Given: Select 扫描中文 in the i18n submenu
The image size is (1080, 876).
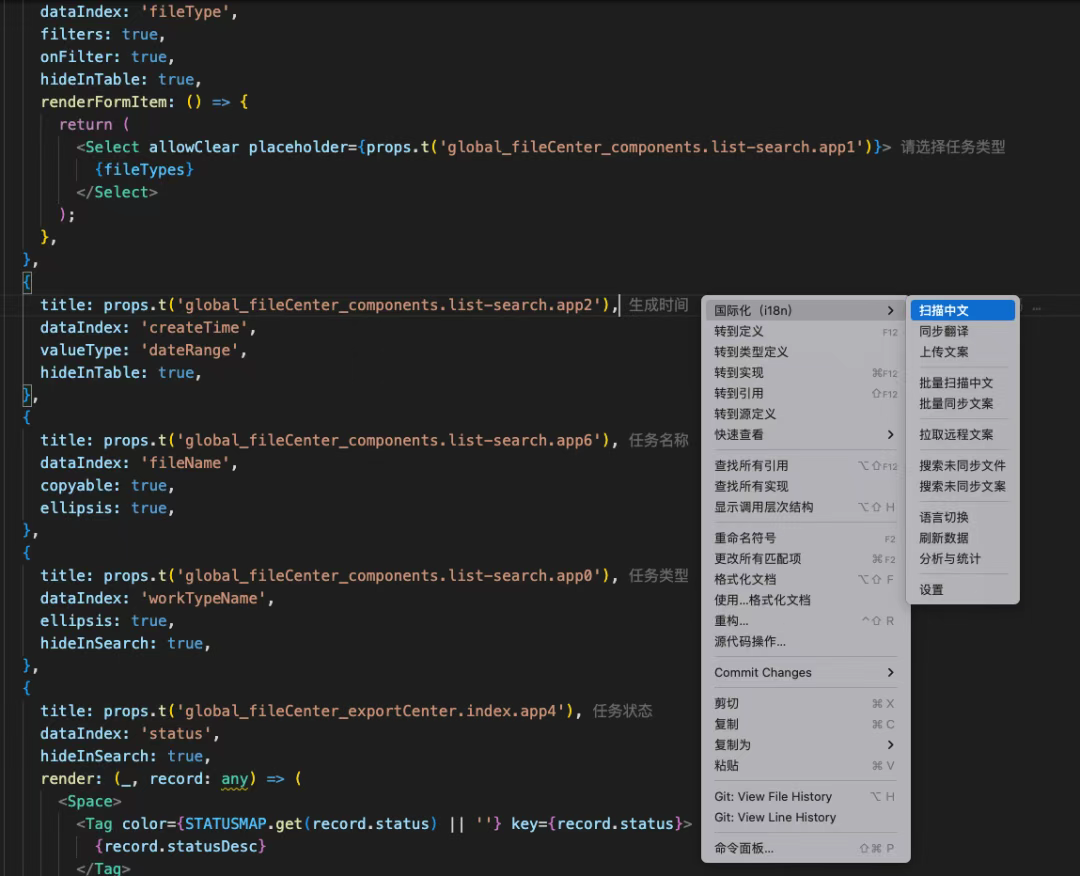Looking at the screenshot, I should pos(962,311).
